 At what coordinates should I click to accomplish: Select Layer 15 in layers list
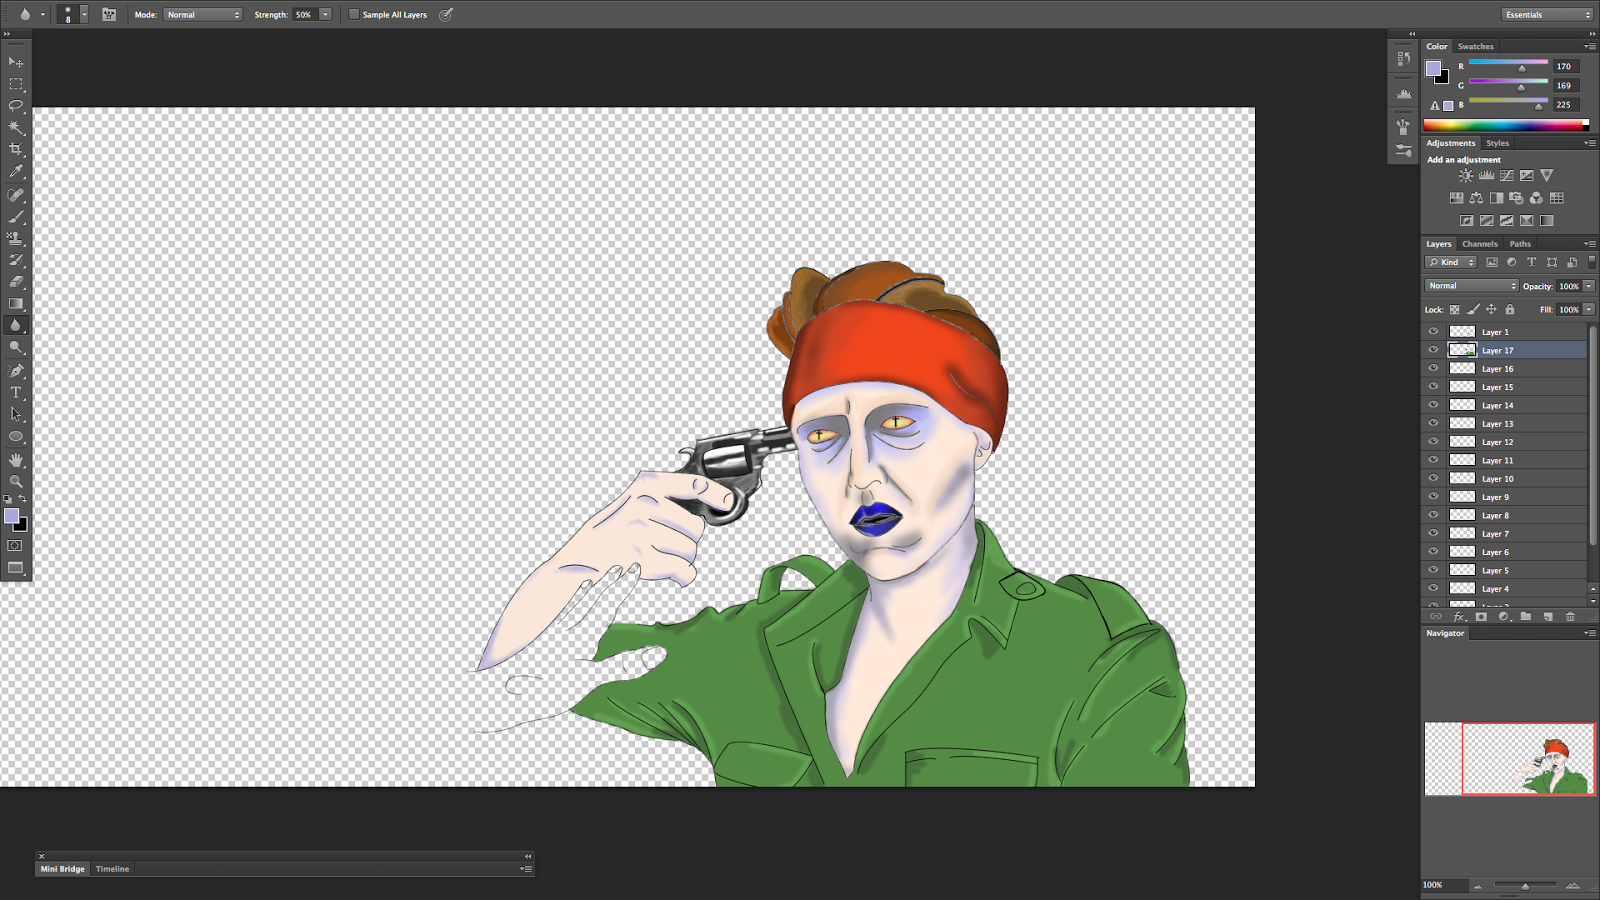coord(1516,387)
